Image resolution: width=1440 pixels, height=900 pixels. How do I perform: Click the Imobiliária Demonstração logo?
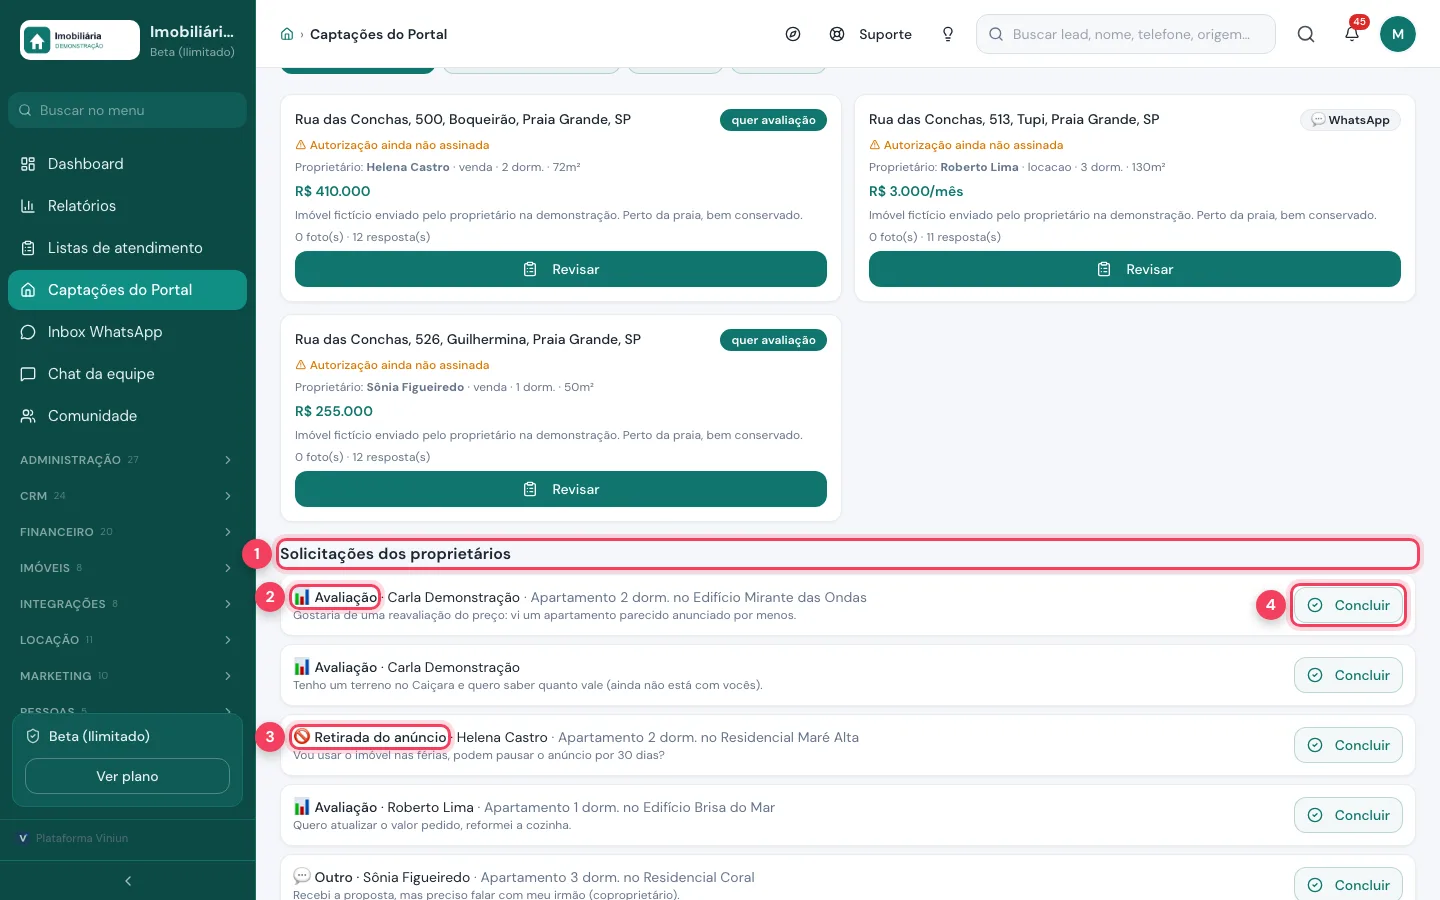pyautogui.click(x=80, y=40)
